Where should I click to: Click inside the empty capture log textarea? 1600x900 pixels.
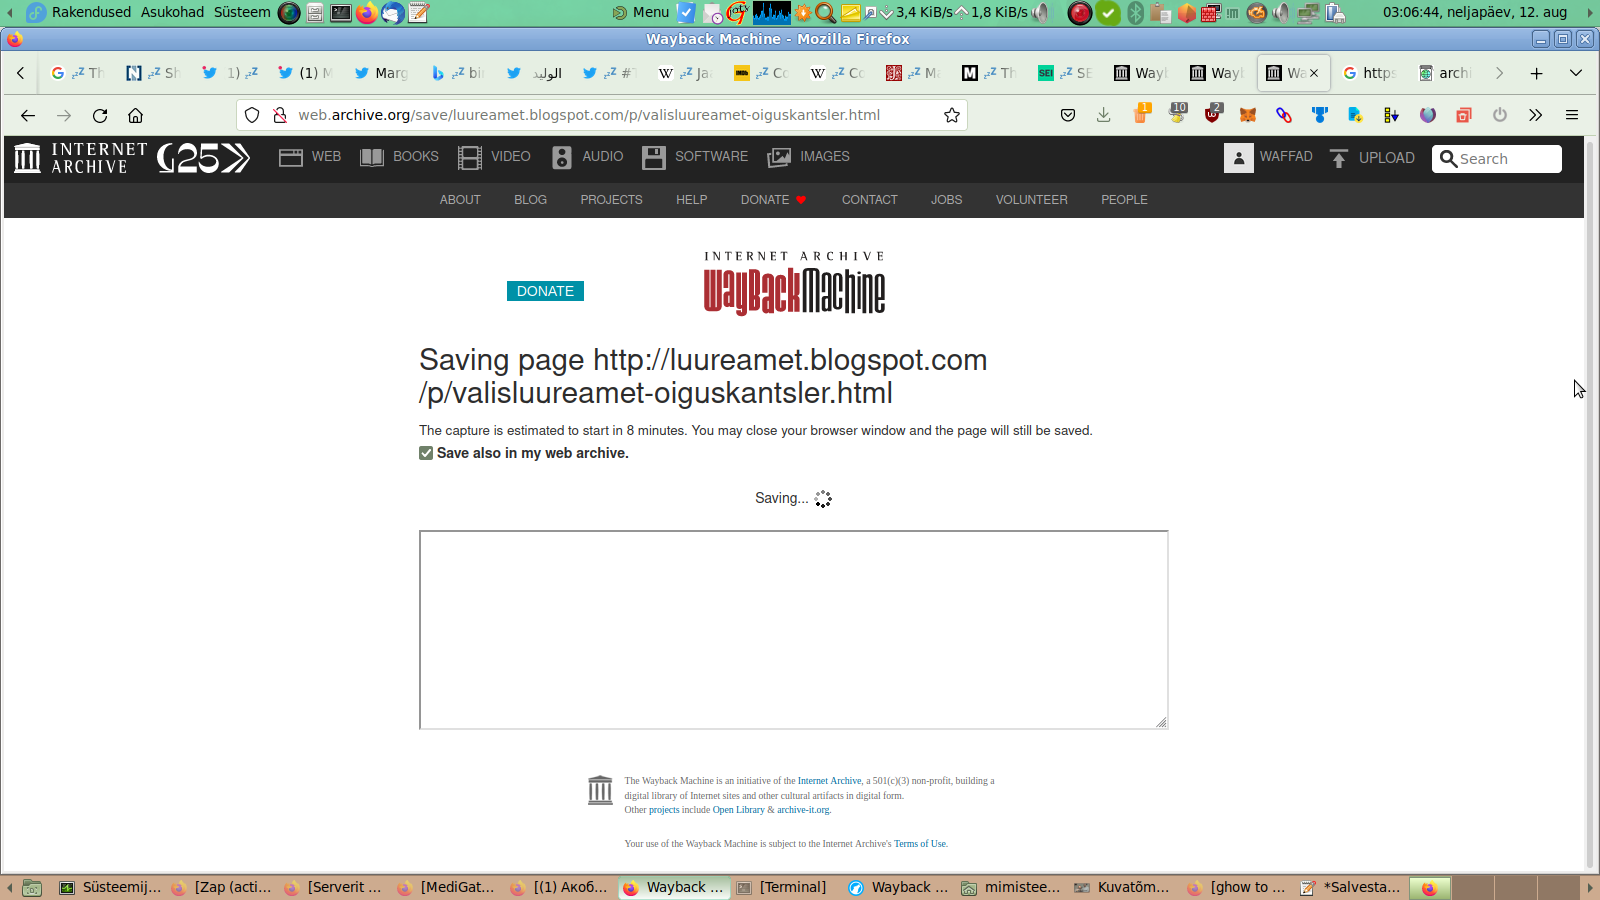click(793, 630)
